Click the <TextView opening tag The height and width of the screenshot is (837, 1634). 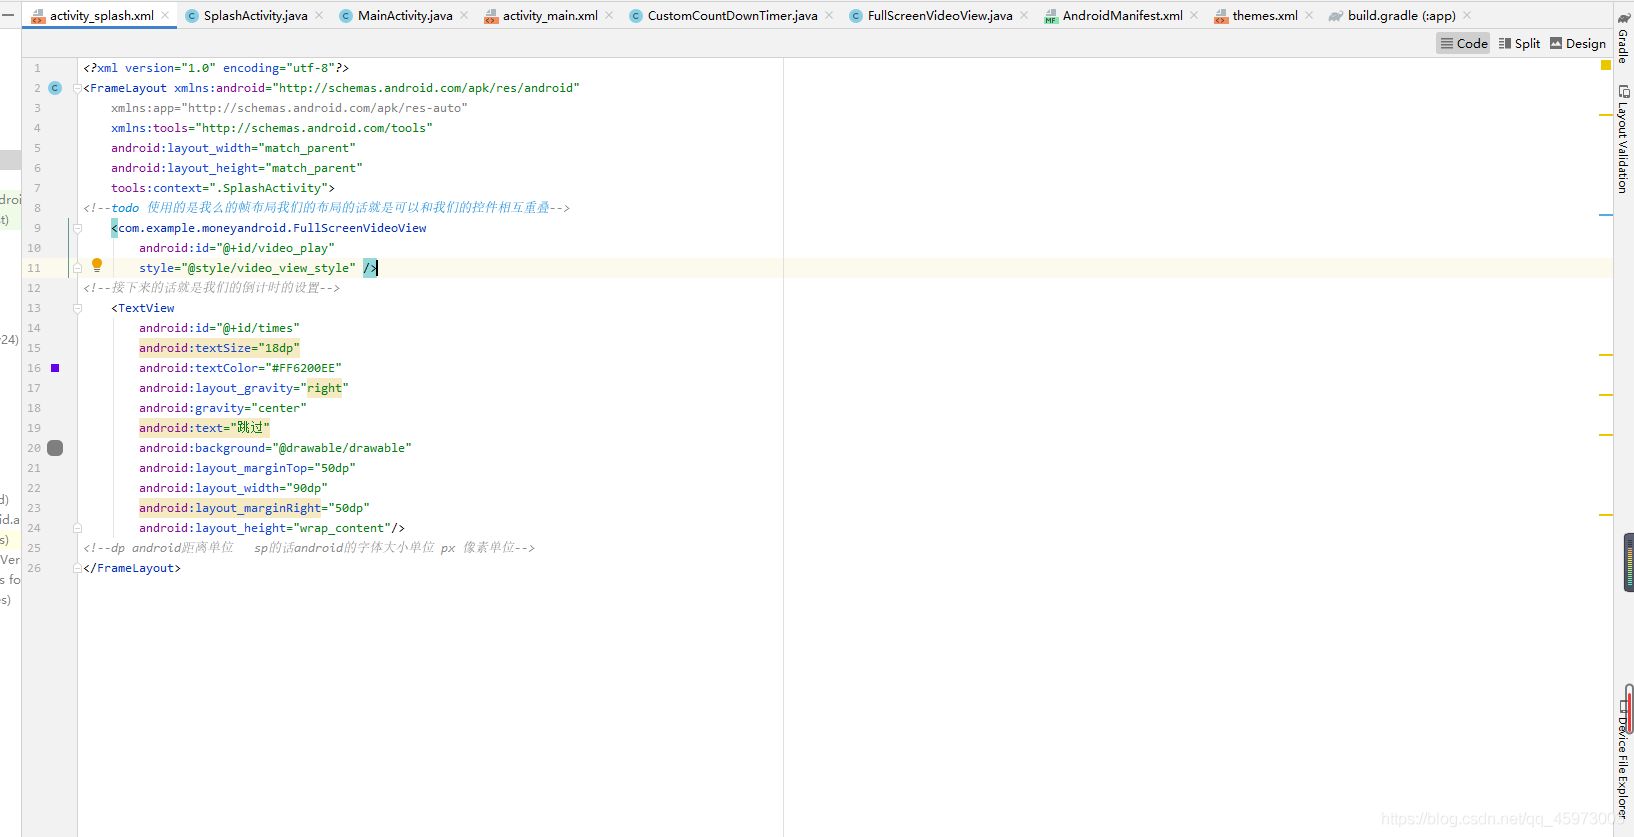pos(143,308)
